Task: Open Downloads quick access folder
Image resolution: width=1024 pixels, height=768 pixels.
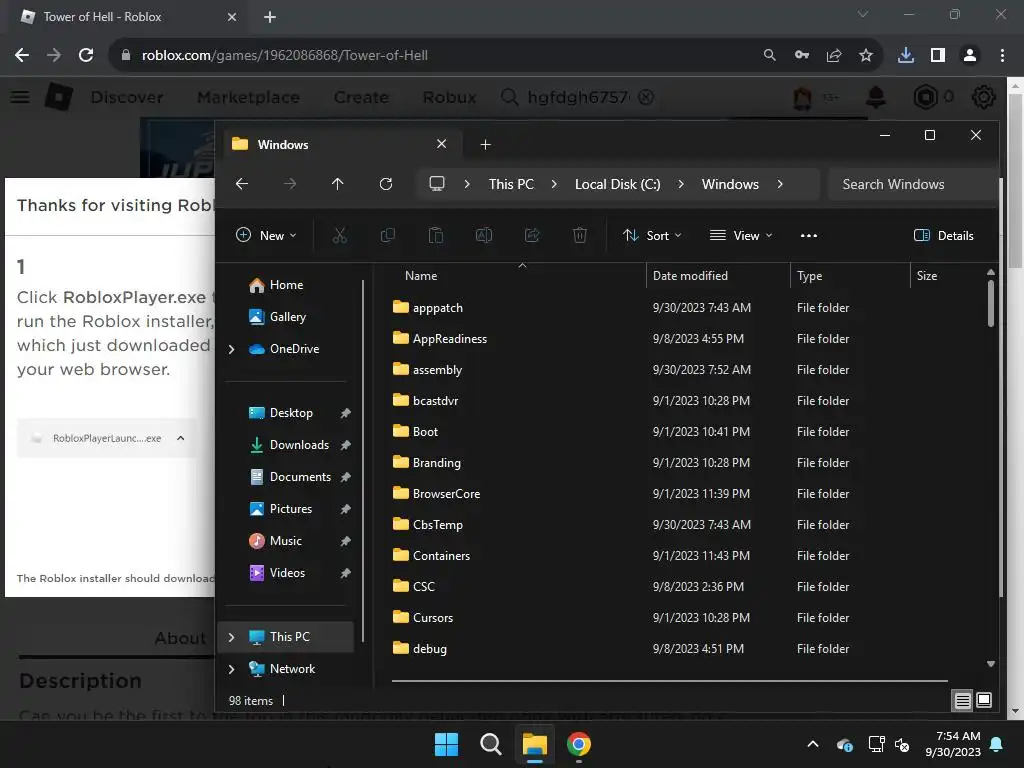Action: coord(289,445)
